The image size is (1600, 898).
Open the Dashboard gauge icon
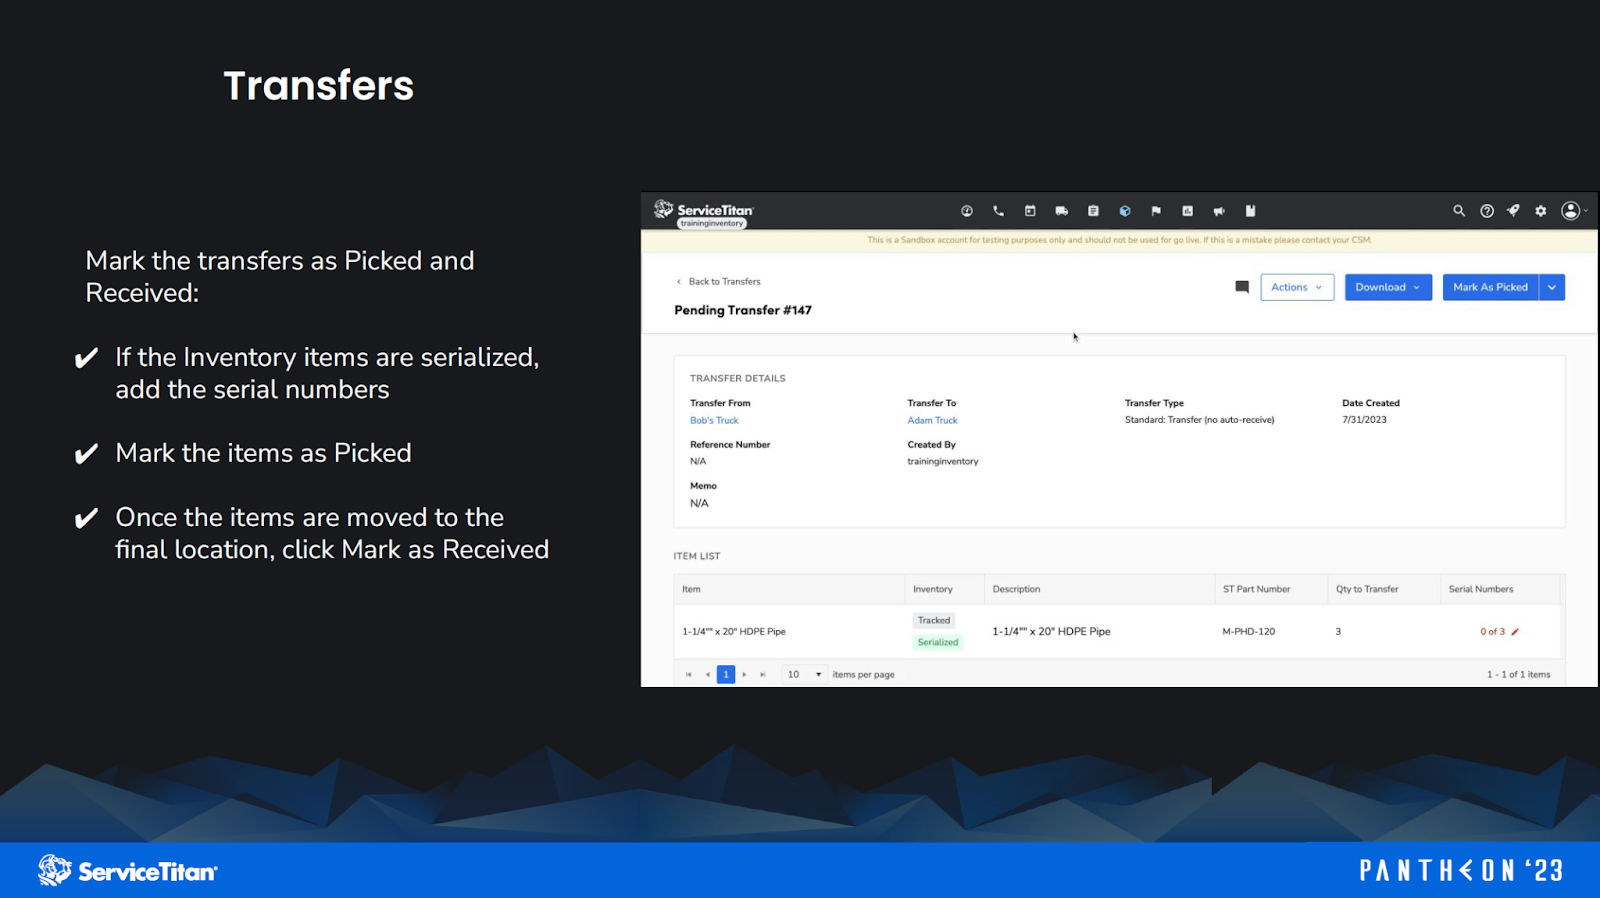[967, 211]
